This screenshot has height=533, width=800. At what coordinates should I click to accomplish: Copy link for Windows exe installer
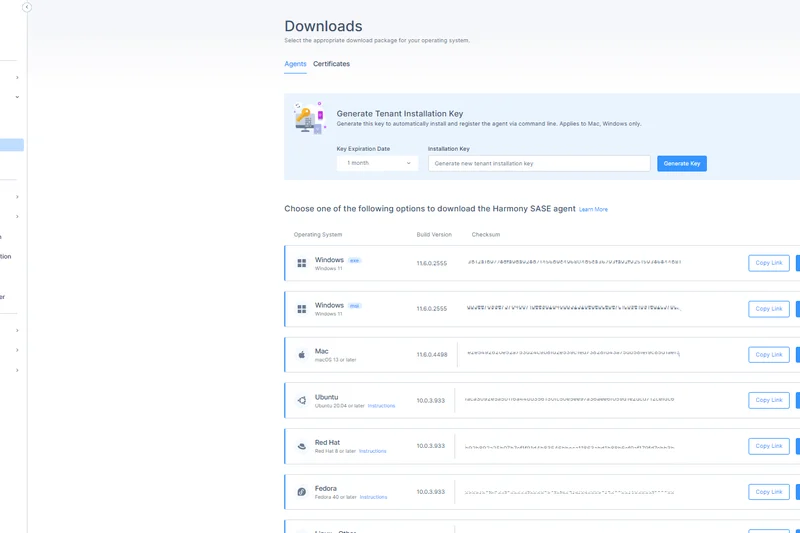pyautogui.click(x=769, y=263)
